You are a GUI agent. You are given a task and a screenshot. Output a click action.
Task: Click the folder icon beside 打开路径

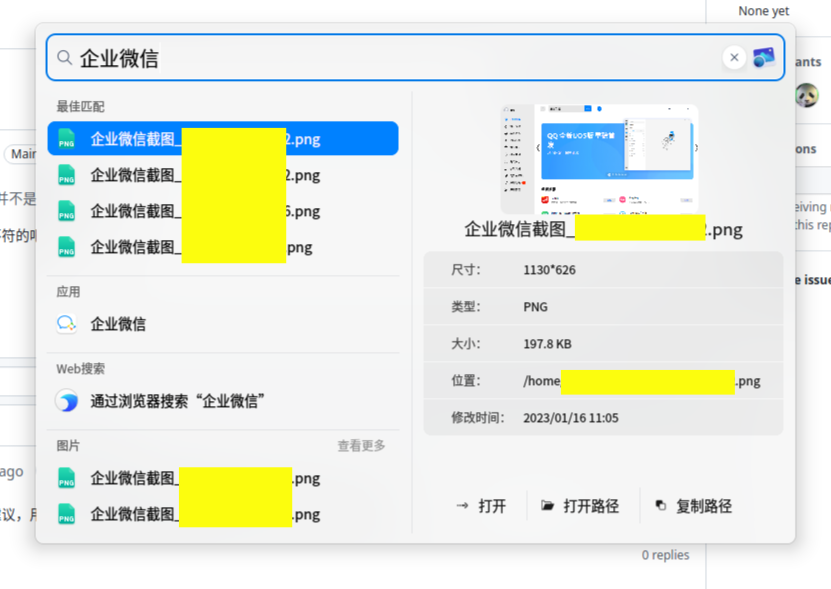(x=547, y=506)
